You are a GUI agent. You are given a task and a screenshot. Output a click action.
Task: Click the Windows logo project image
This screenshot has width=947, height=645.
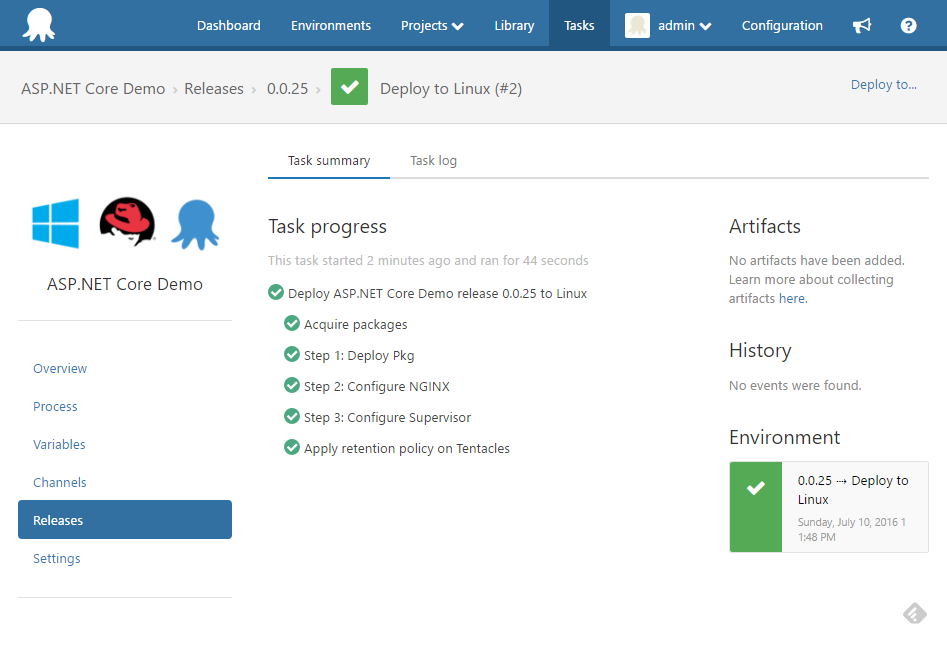coord(55,223)
